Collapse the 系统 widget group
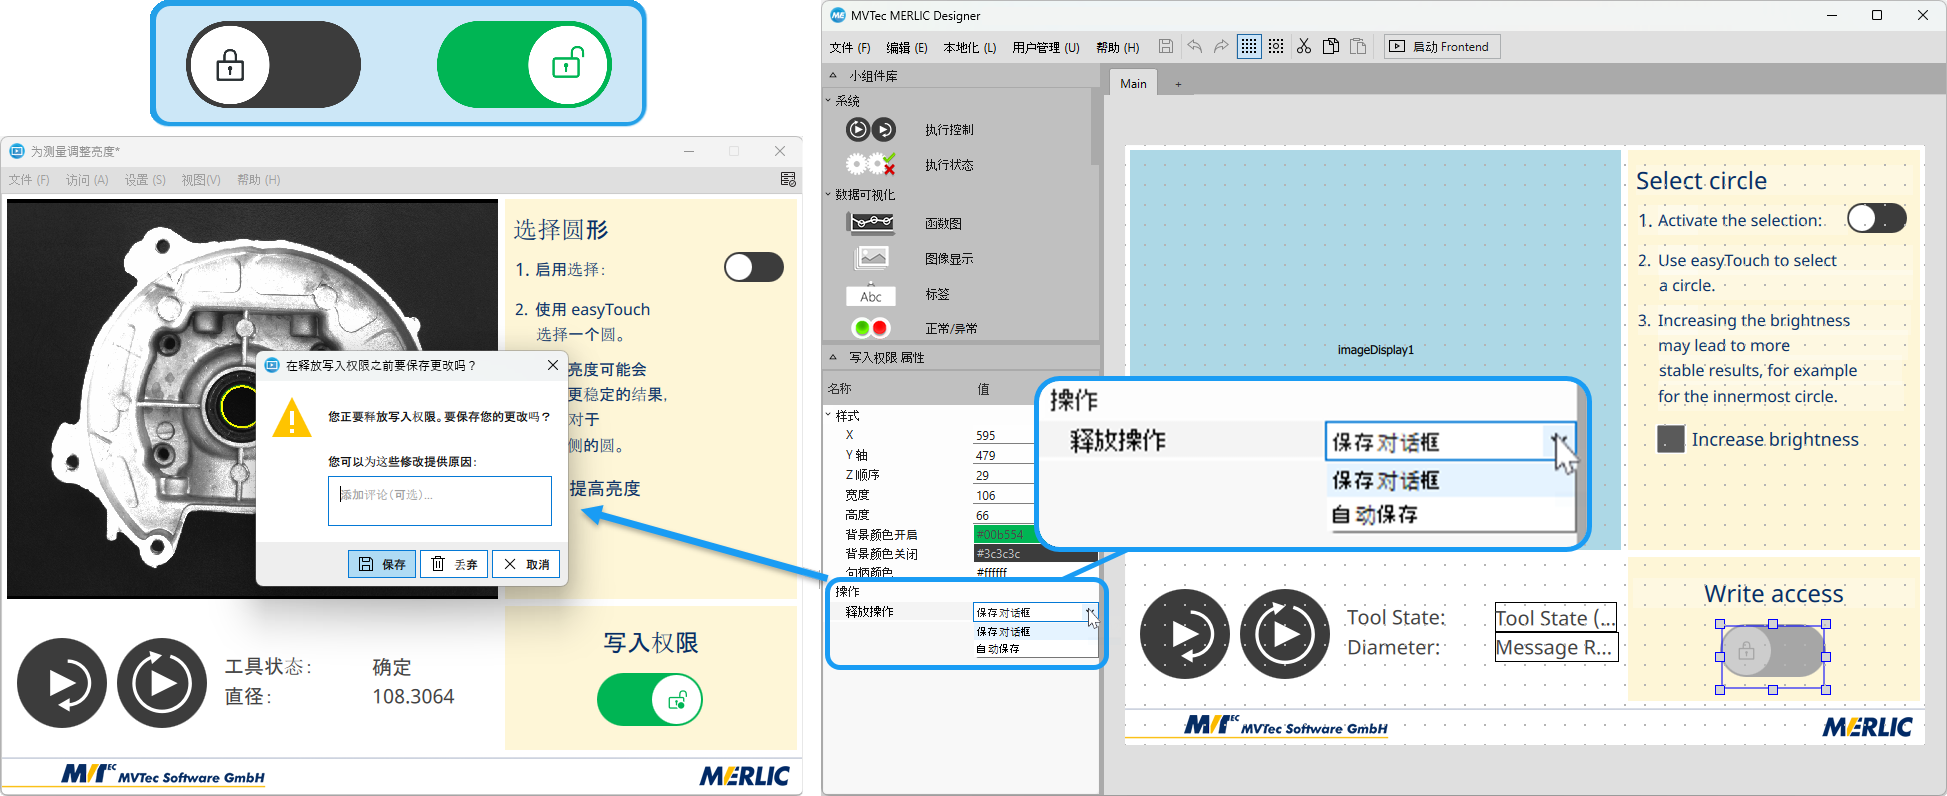The height and width of the screenshot is (796, 1947). tap(829, 101)
